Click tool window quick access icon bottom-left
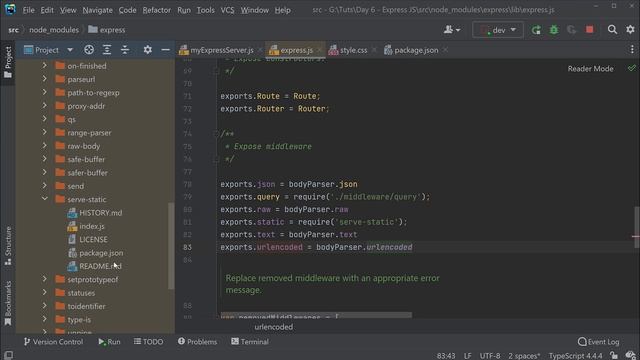 coord(8,355)
